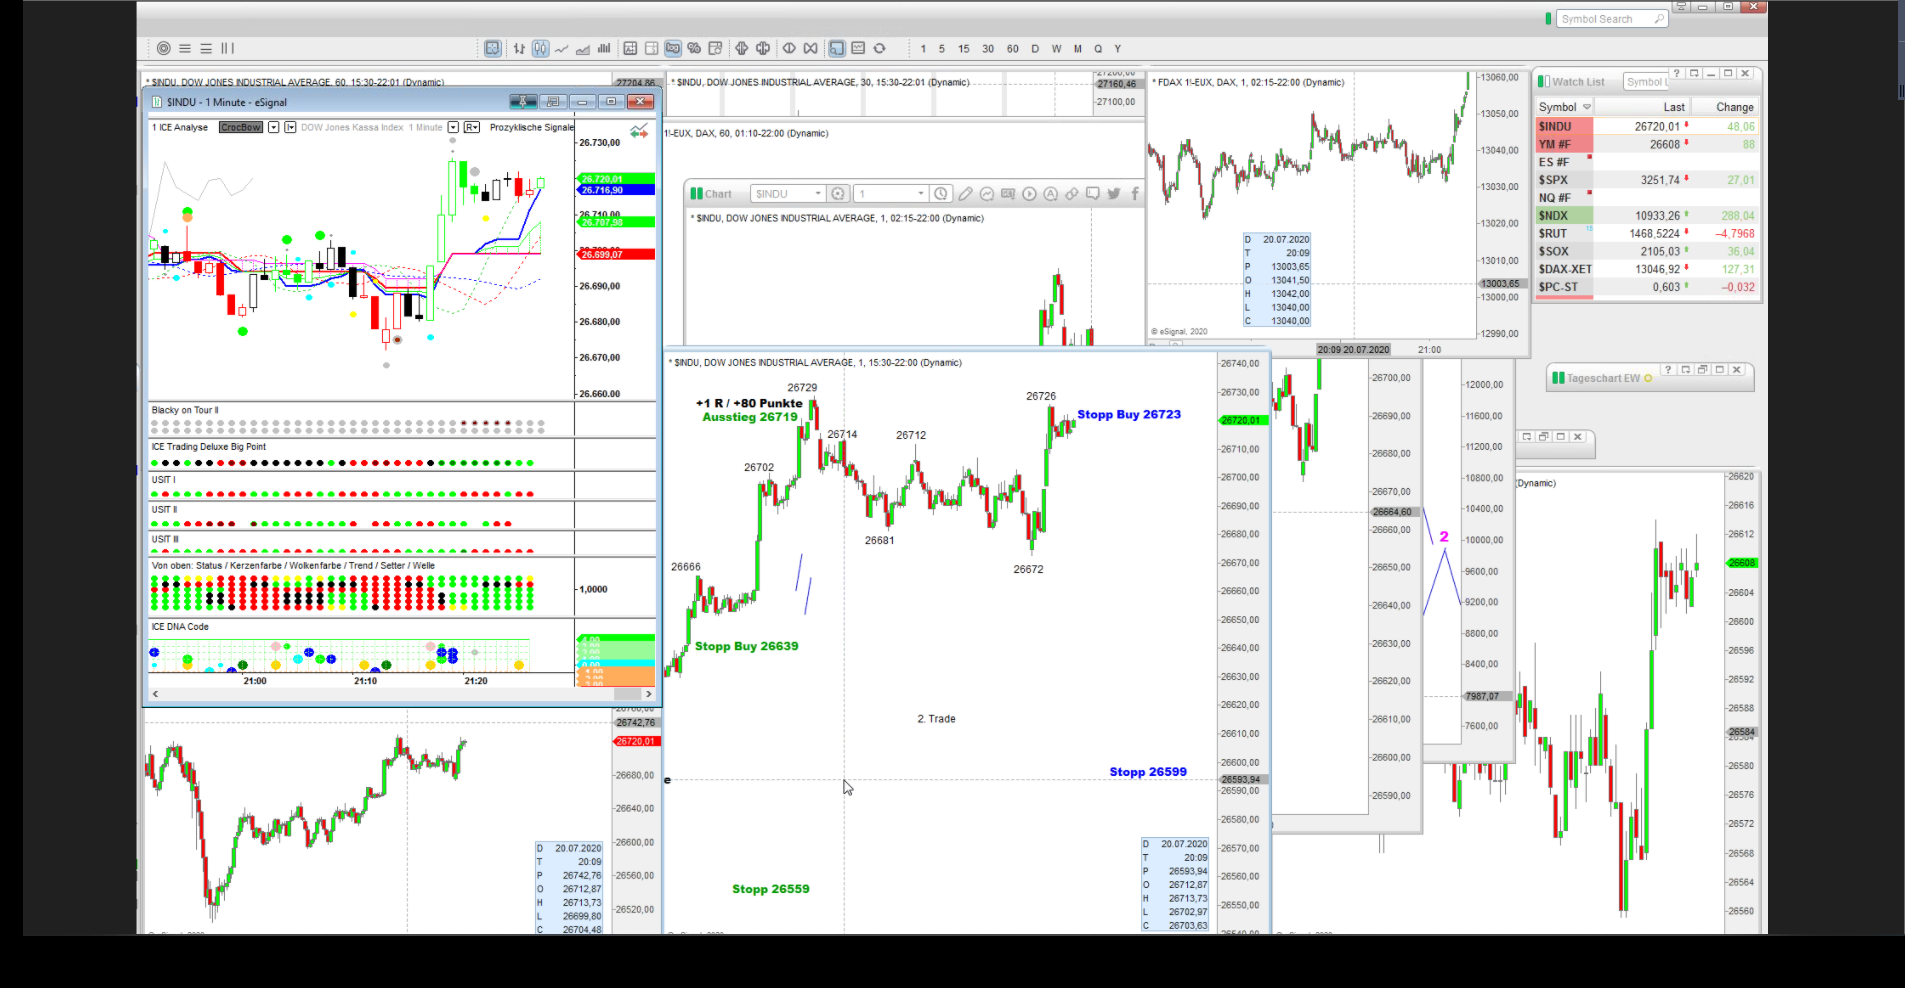Click the Twitter share icon in Chart toolbar
Viewport: 1905px width, 988px height.
pos(1114,194)
